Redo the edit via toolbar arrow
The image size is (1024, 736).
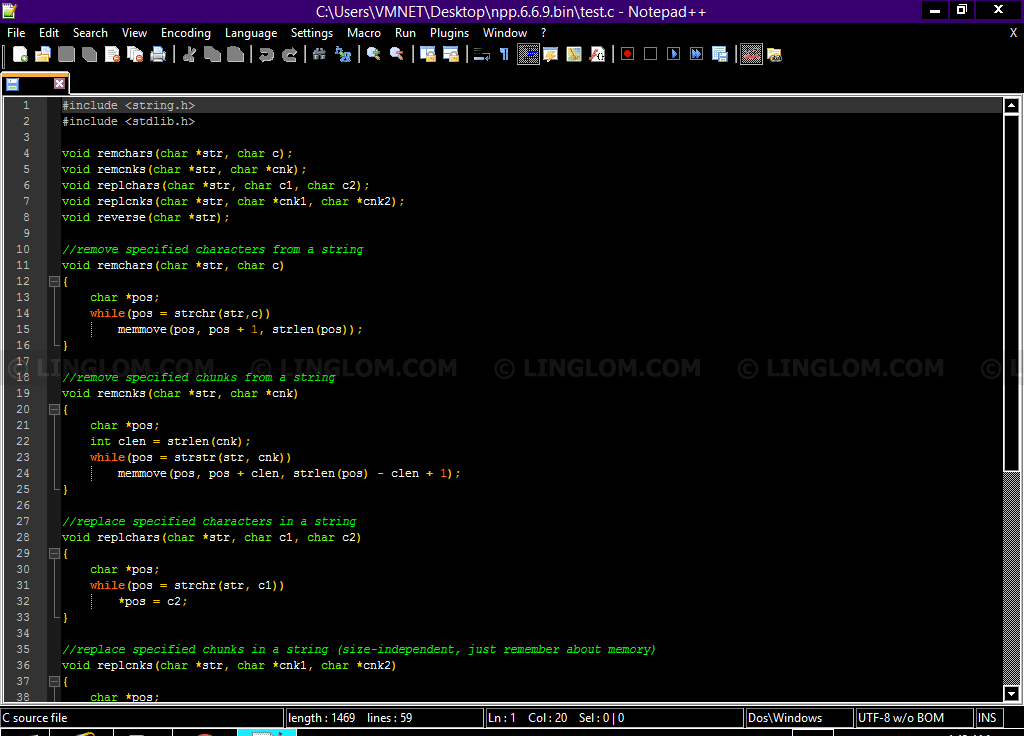pyautogui.click(x=289, y=55)
